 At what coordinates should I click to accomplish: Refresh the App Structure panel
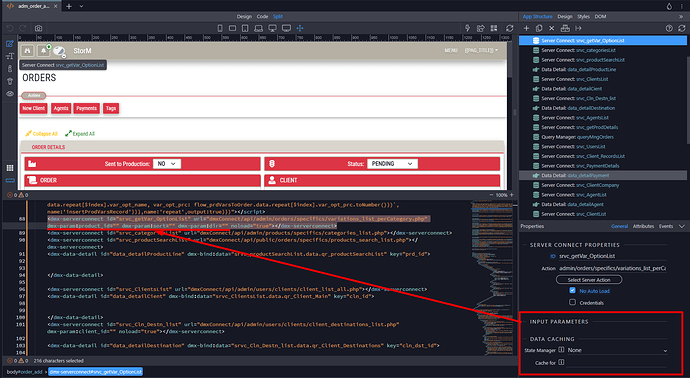coord(682,28)
